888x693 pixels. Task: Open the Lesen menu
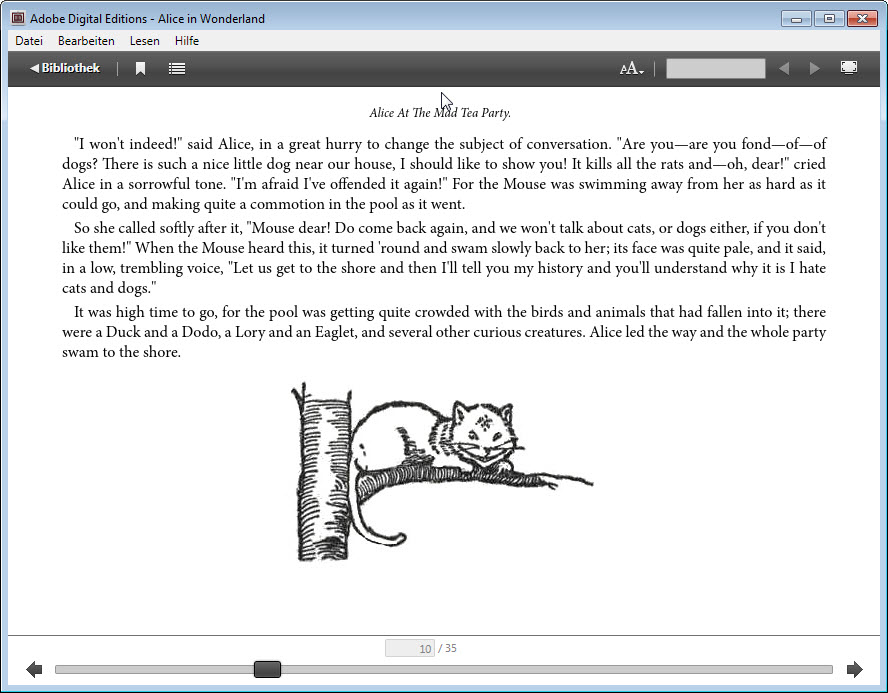pyautogui.click(x=144, y=41)
